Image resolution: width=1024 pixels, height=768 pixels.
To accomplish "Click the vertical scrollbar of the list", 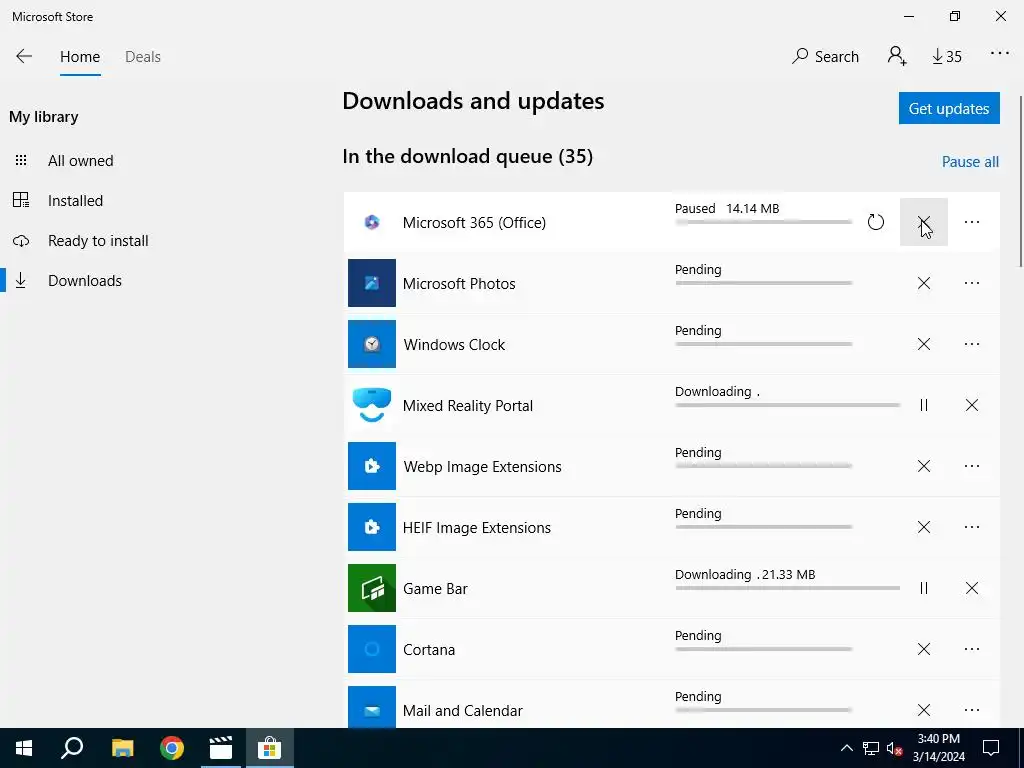I will click(x=1021, y=181).
